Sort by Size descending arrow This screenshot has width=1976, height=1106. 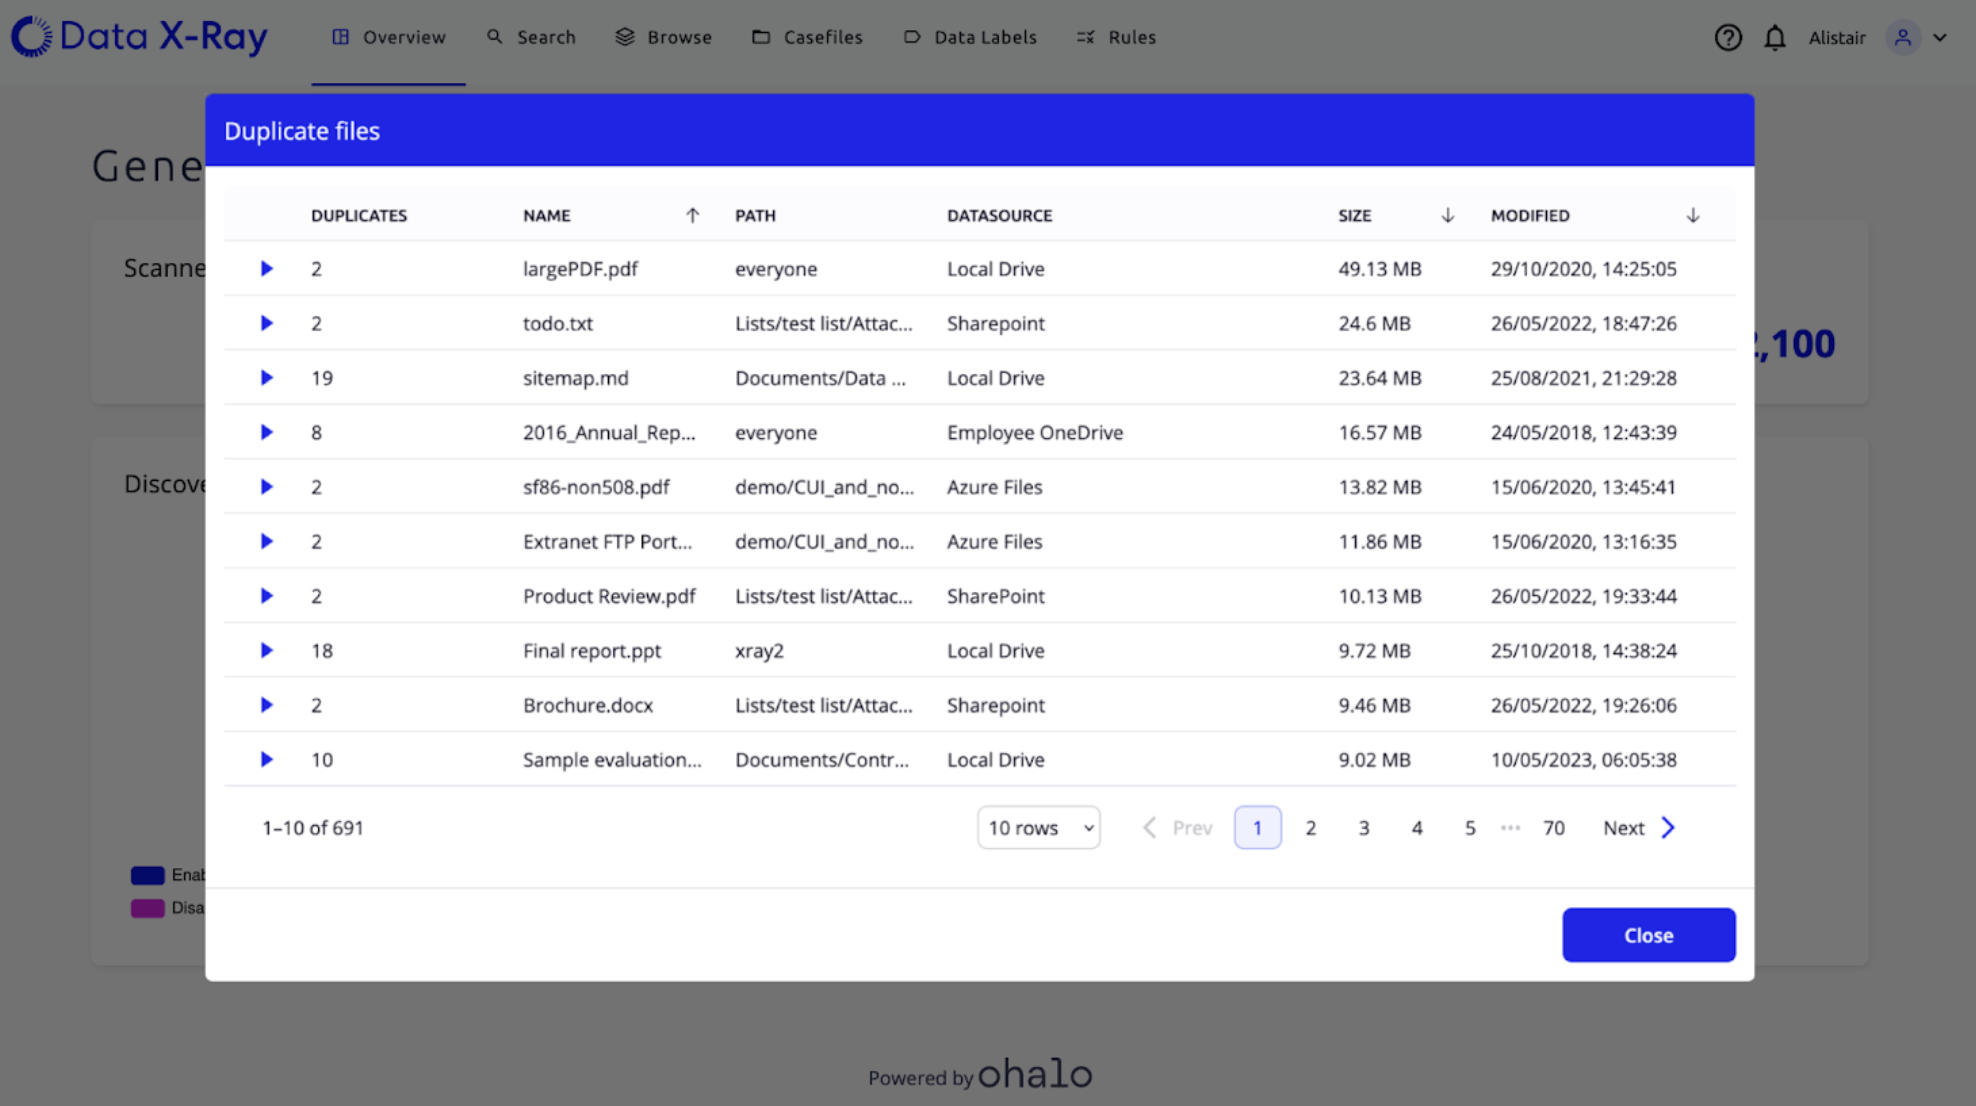click(1447, 215)
